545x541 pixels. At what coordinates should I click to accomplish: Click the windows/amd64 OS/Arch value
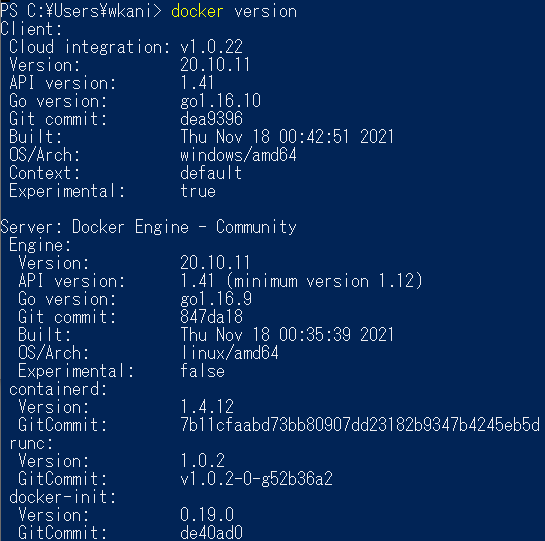point(238,155)
